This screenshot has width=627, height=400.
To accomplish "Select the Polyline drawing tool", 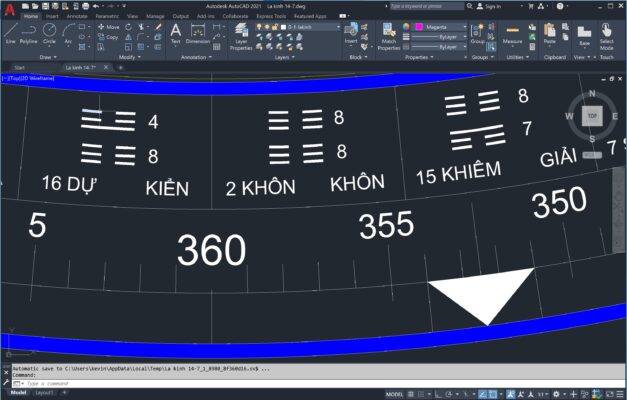I will pos(29,33).
